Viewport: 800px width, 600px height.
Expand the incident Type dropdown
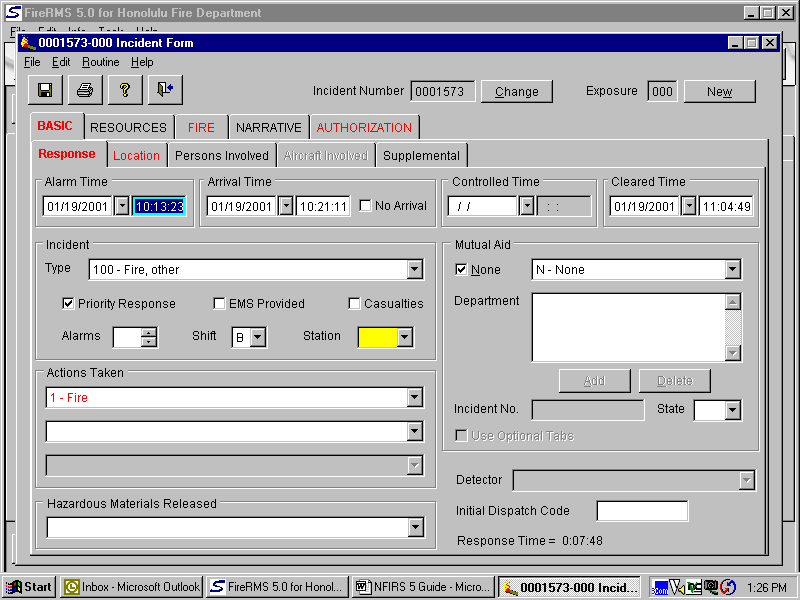coord(415,270)
